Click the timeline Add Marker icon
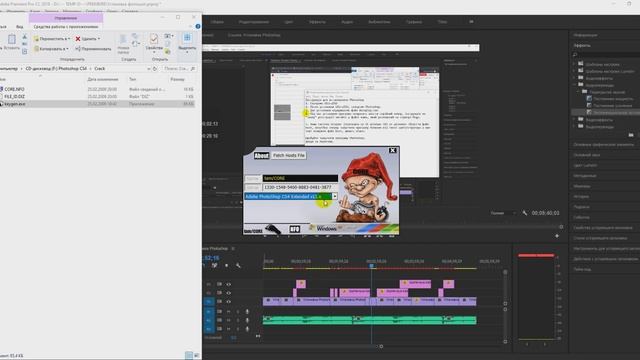Viewport: 640px width, 360px height. pyautogui.click(x=227, y=265)
